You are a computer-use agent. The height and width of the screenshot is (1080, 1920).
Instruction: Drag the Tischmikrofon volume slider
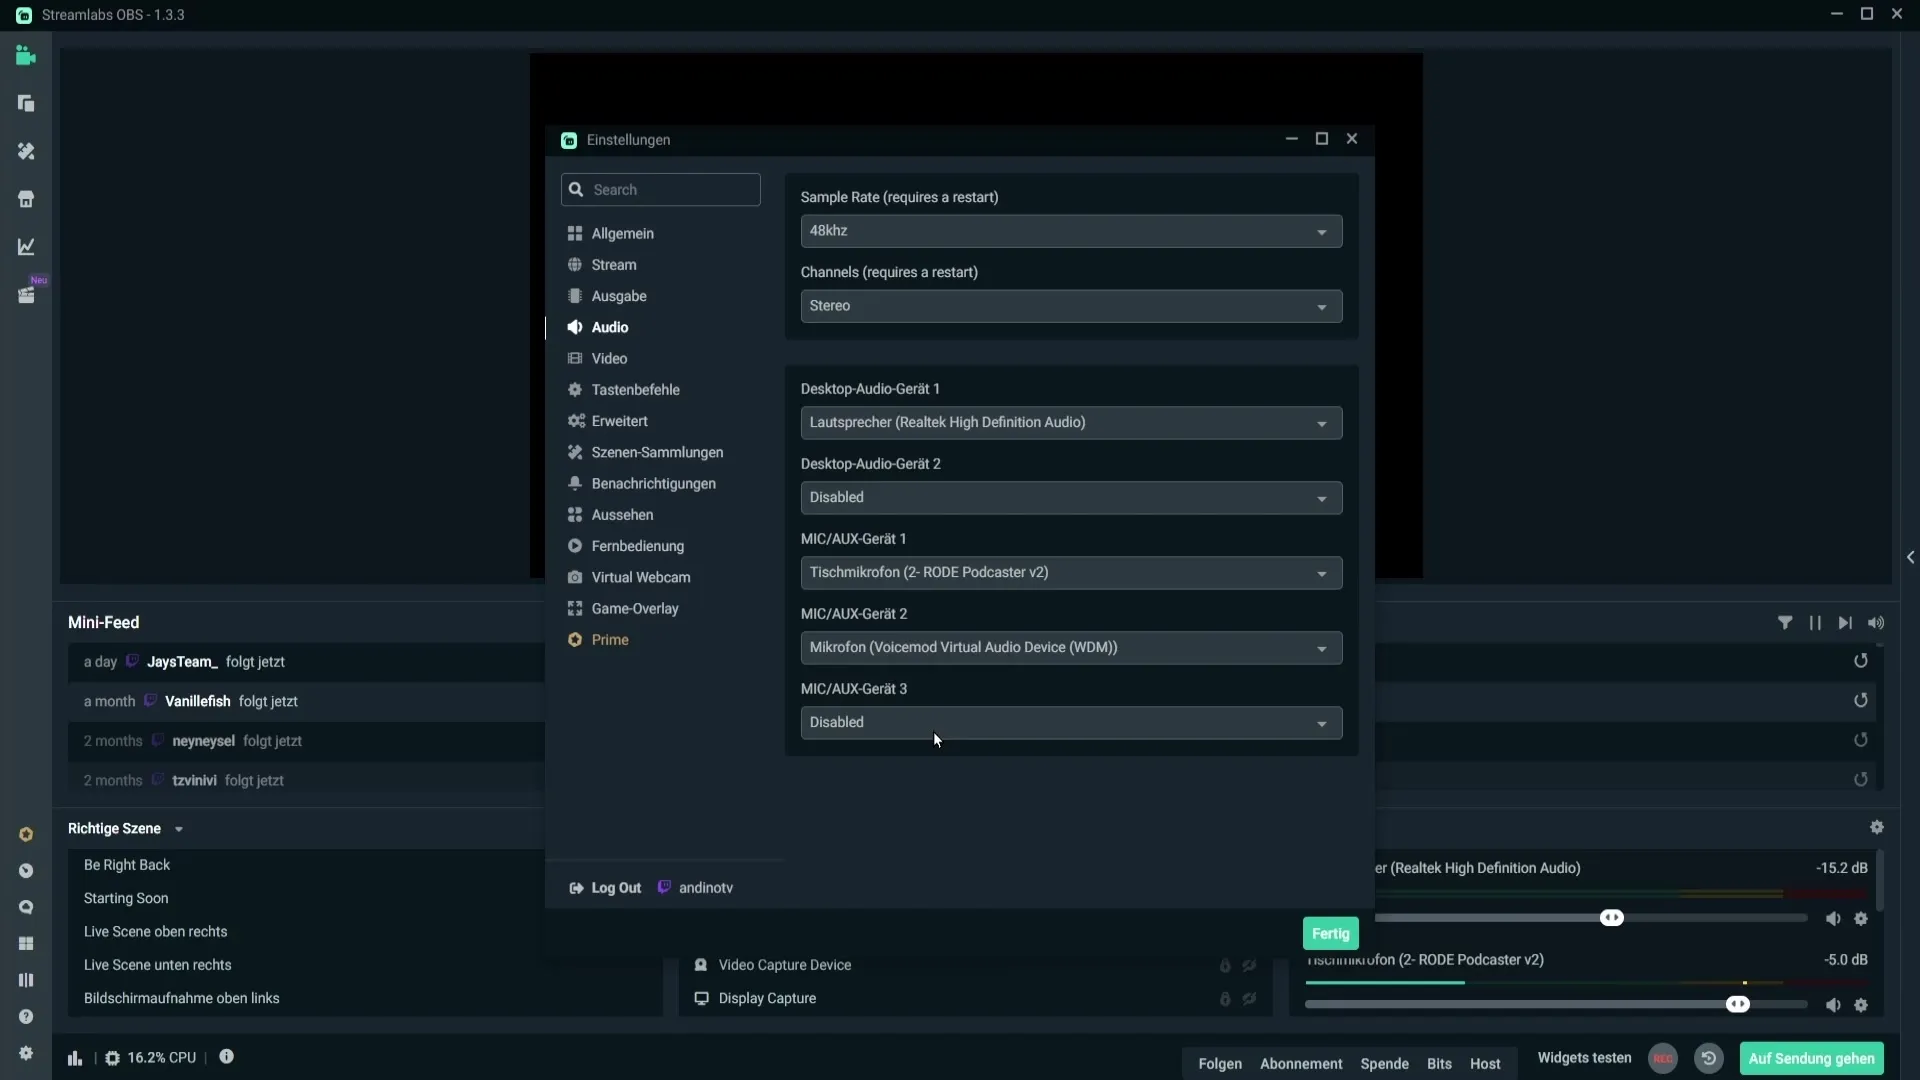click(x=1739, y=1005)
